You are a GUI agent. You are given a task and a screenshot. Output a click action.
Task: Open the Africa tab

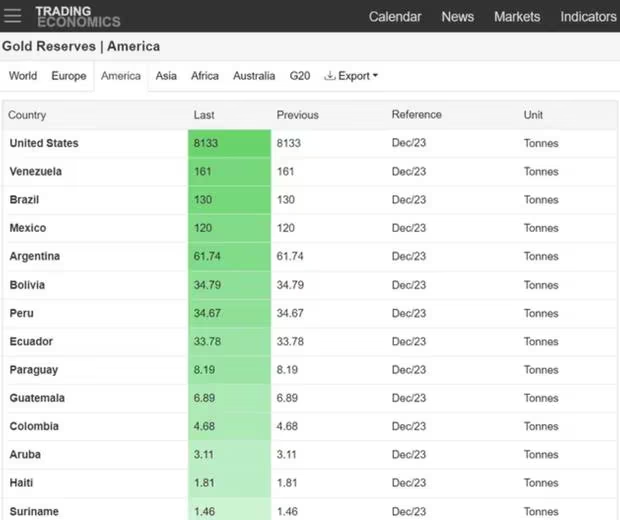[205, 76]
